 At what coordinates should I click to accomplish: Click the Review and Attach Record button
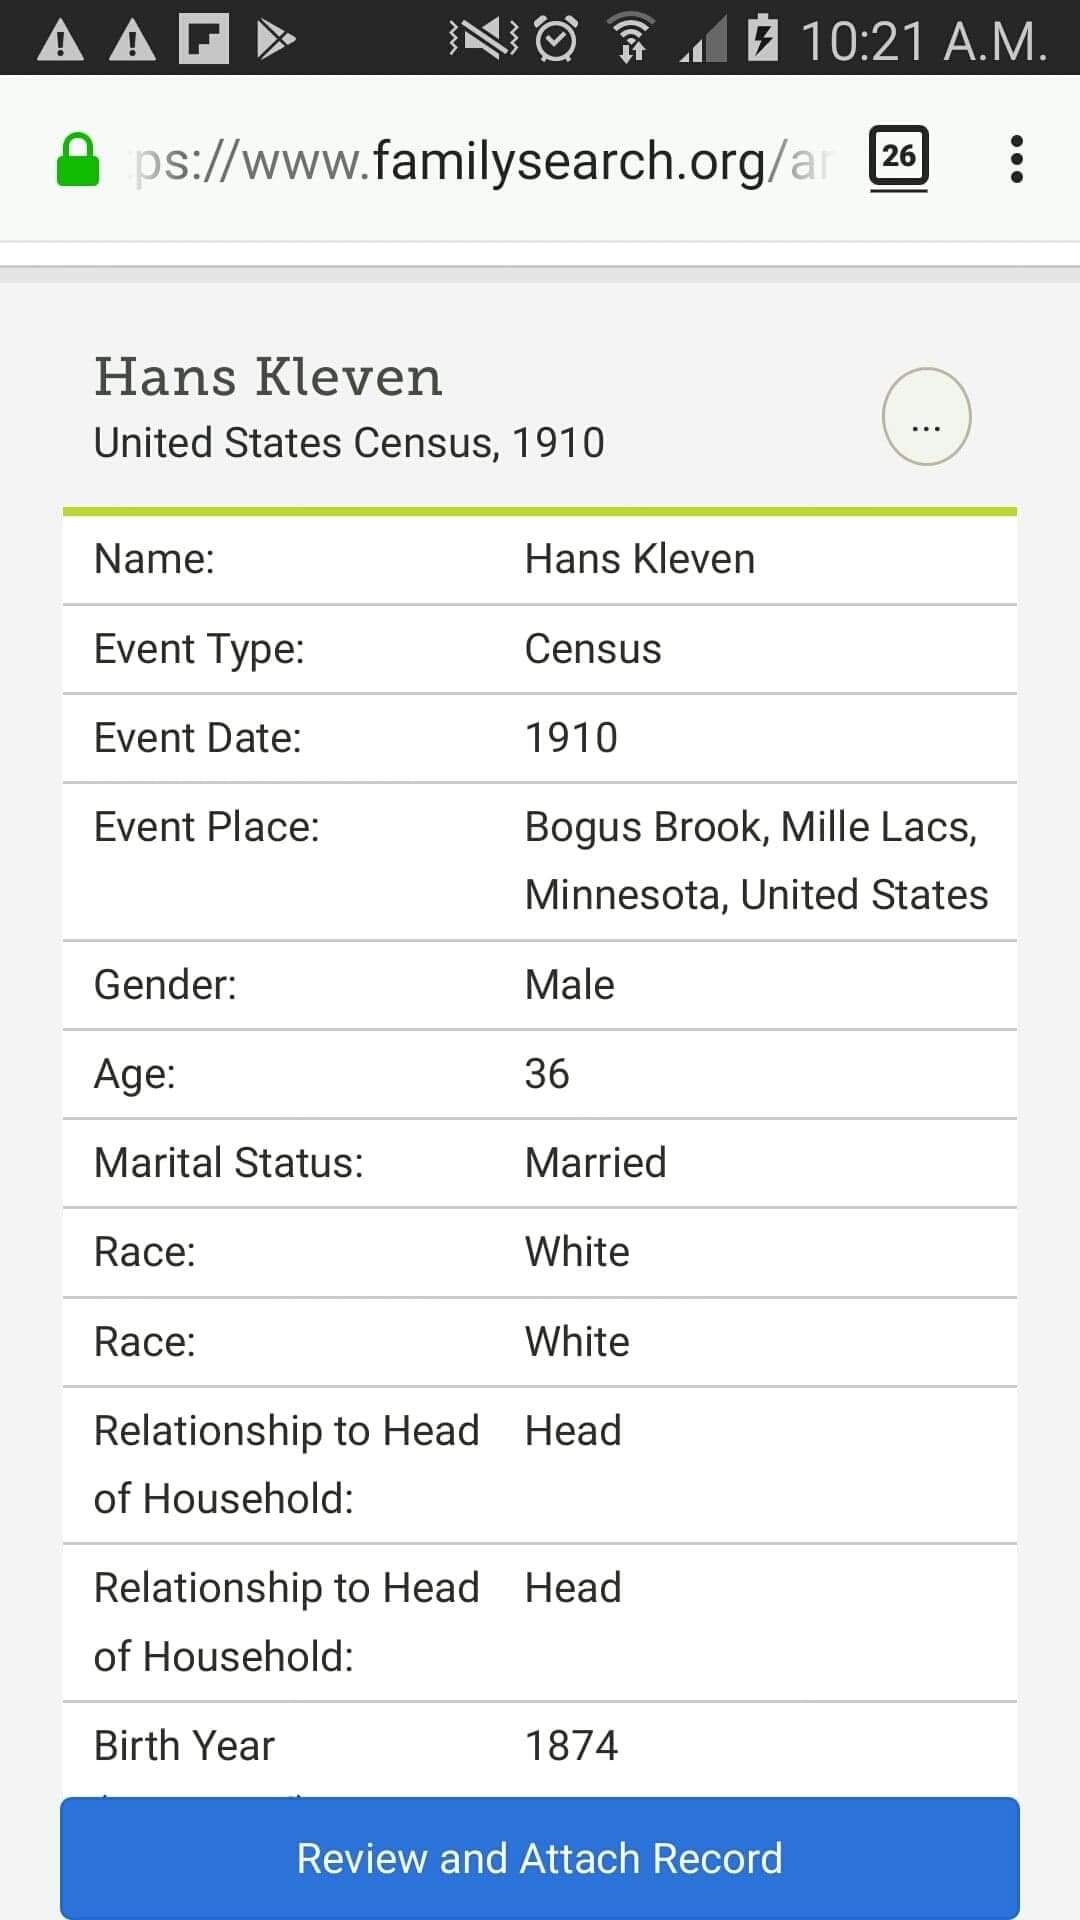tap(540, 1858)
